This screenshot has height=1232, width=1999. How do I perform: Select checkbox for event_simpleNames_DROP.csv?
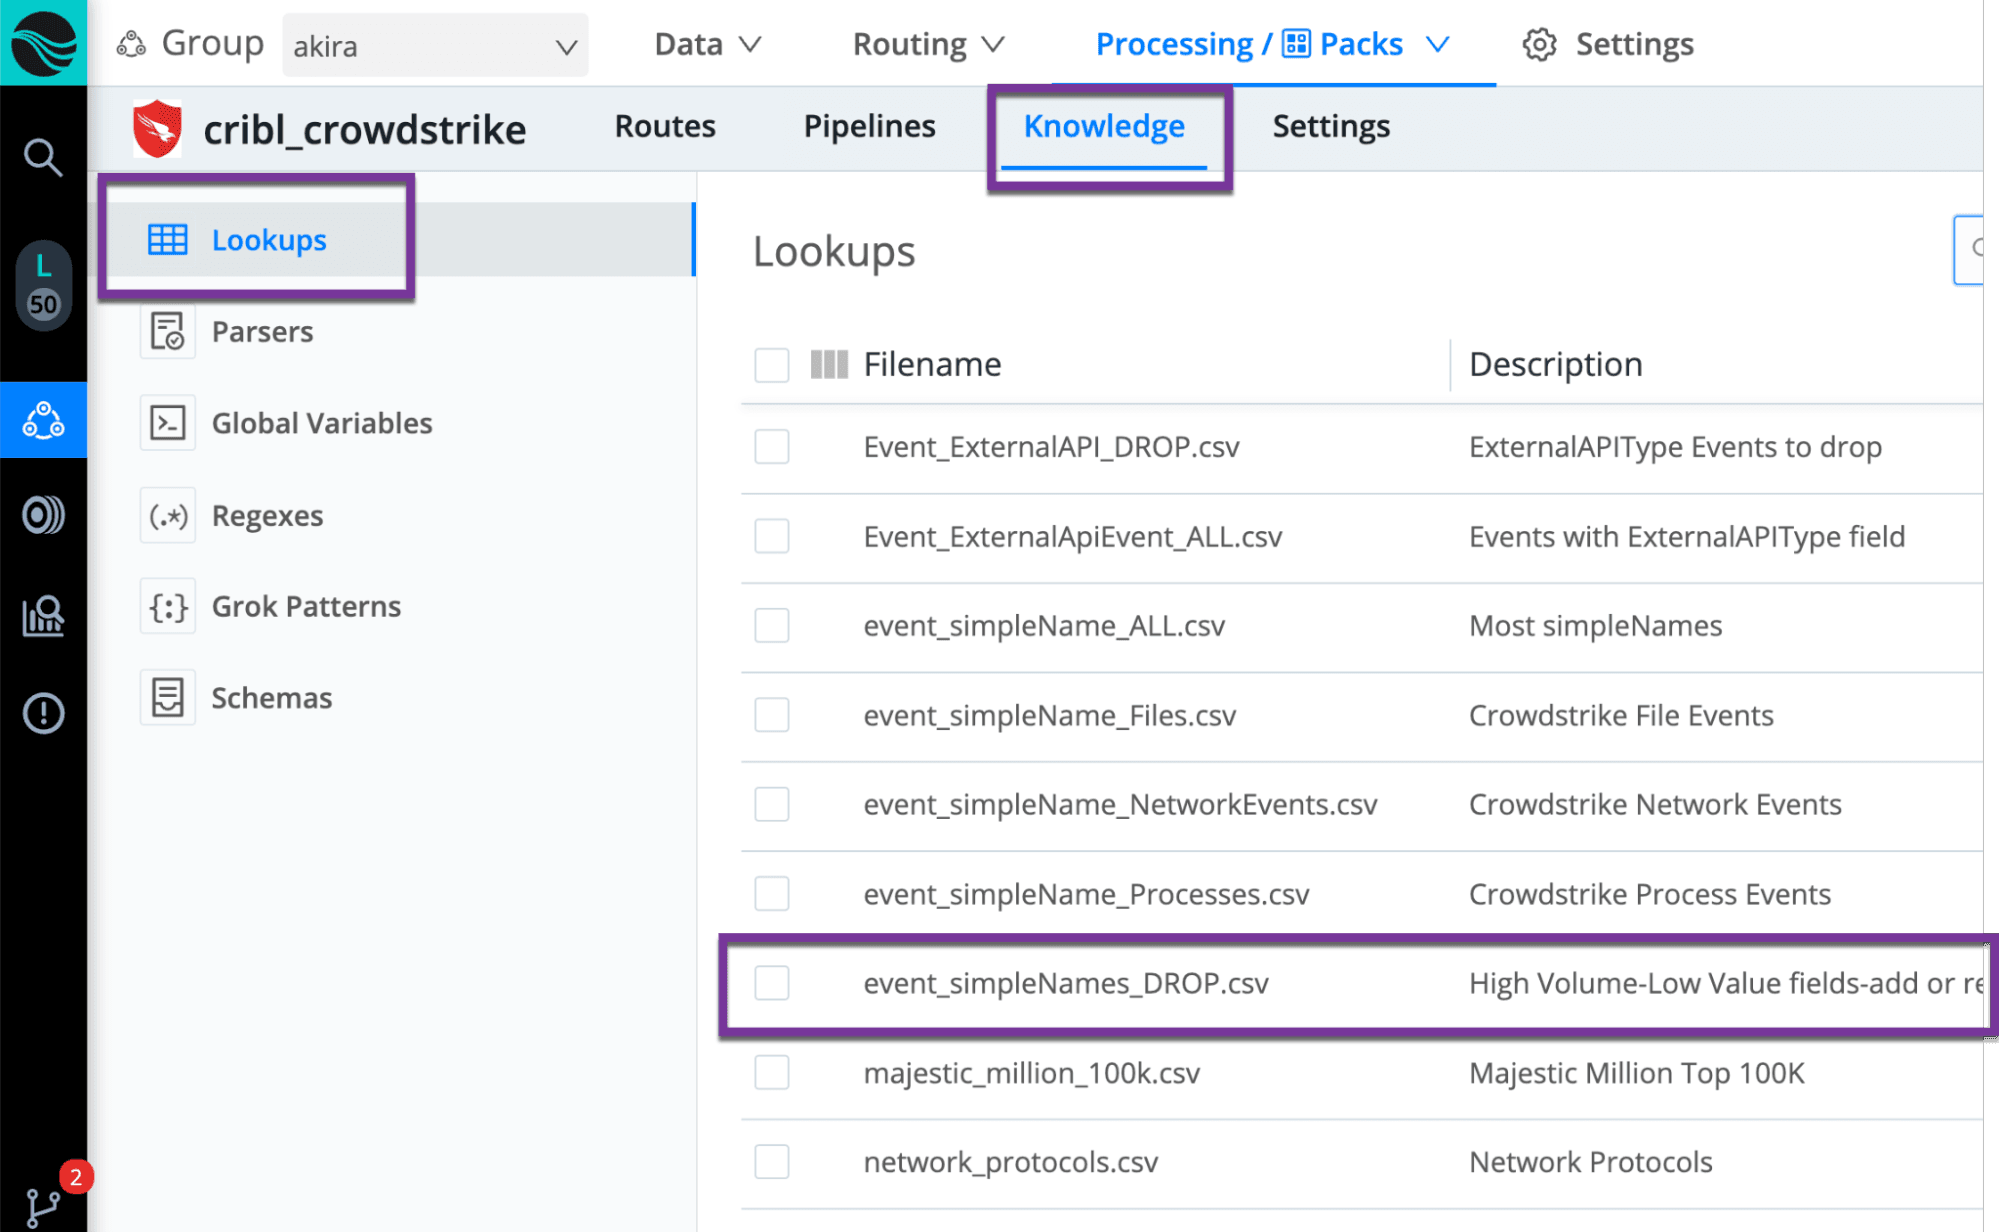coord(772,983)
